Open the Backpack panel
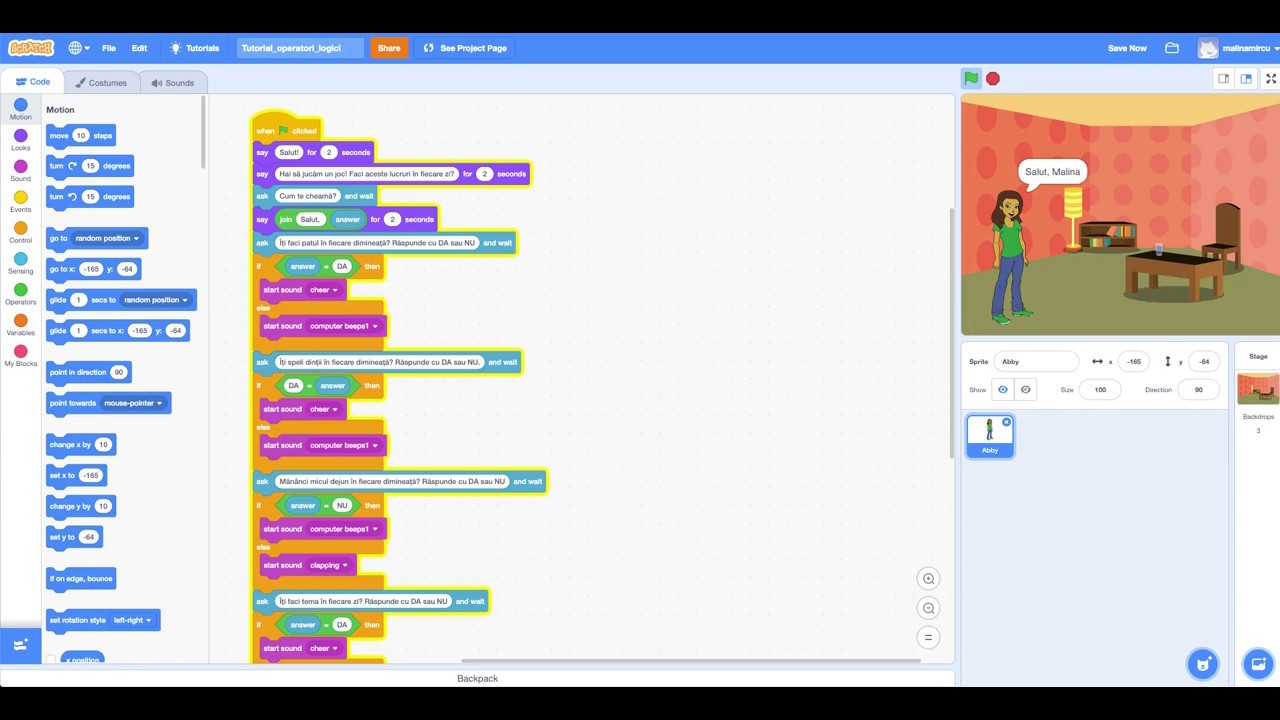The height and width of the screenshot is (720, 1280). pos(477,679)
